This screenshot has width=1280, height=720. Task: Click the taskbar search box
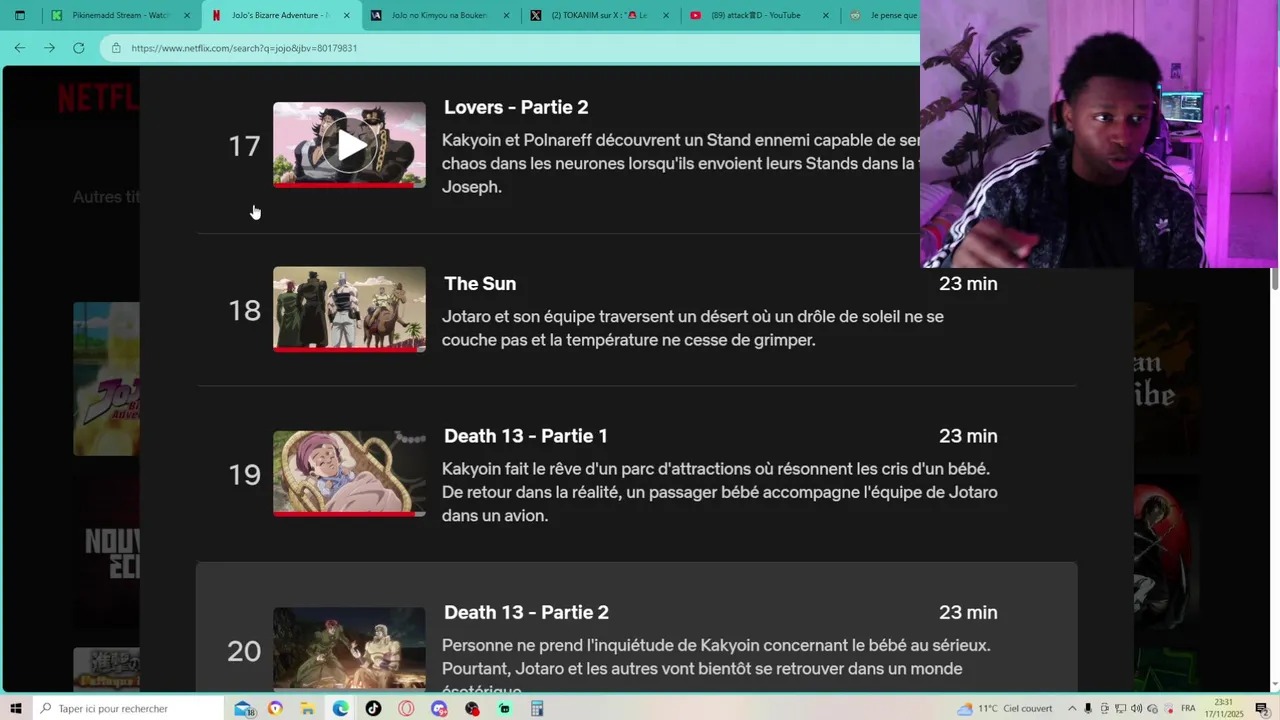coord(128,708)
